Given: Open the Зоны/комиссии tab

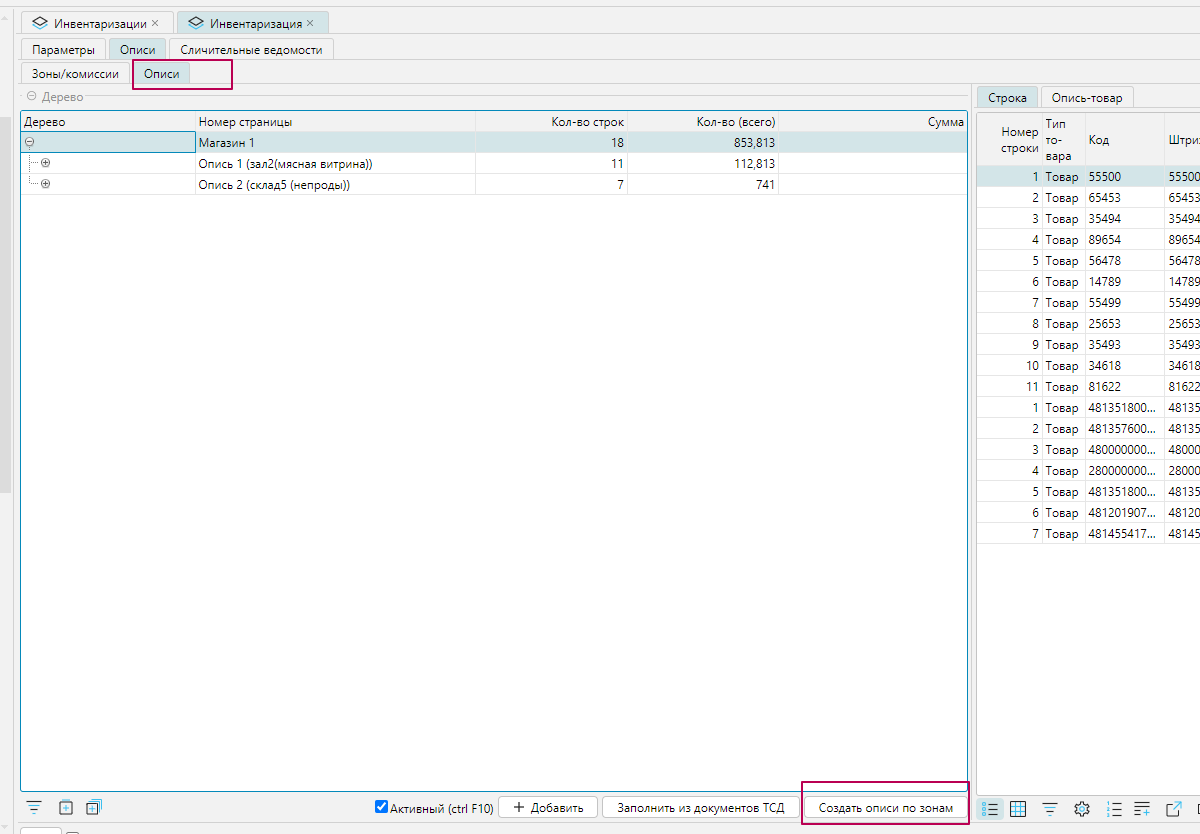Looking at the screenshot, I should pyautogui.click(x=75, y=74).
